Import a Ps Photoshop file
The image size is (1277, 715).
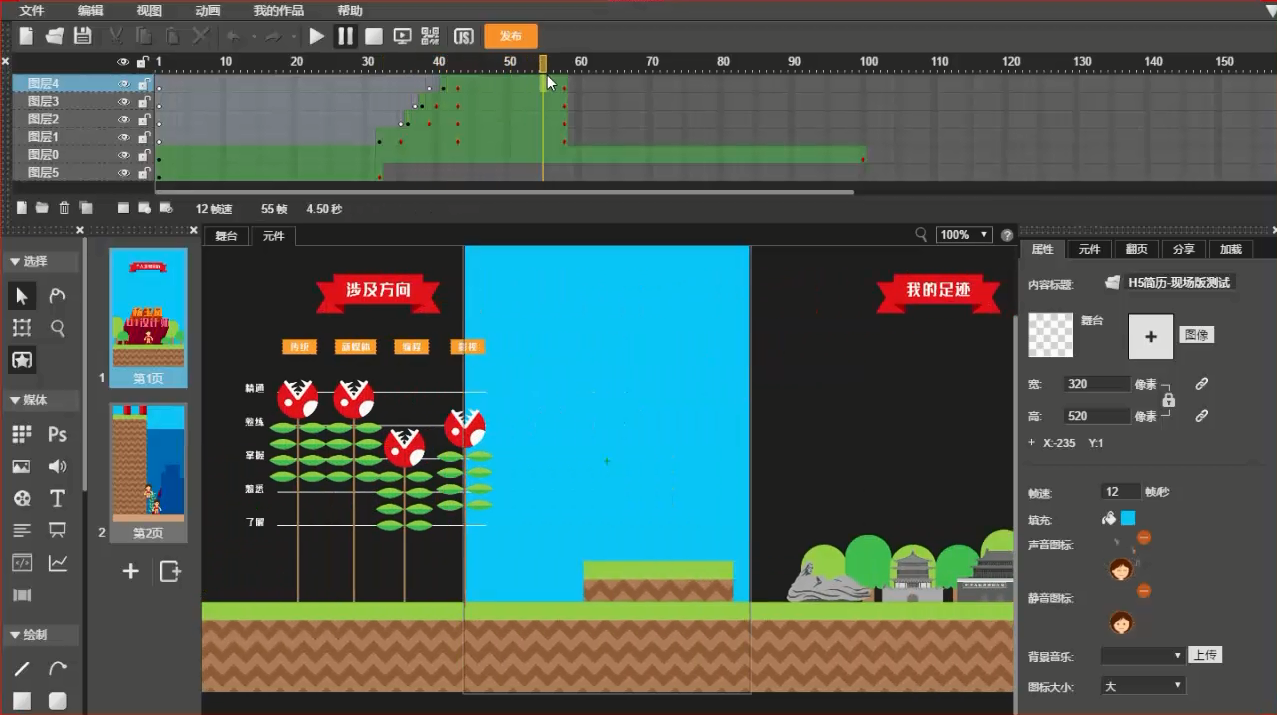(58, 434)
